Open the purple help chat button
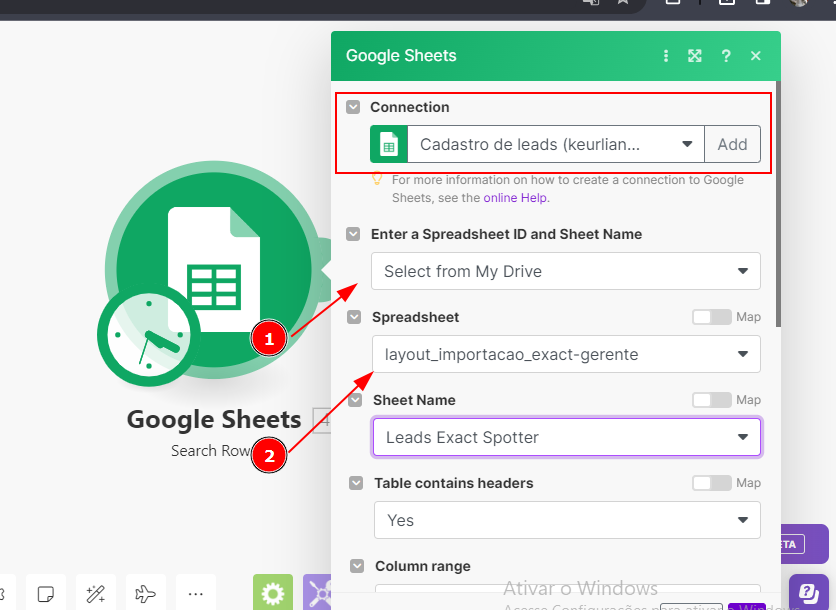Image resolution: width=836 pixels, height=610 pixels. [x=809, y=592]
